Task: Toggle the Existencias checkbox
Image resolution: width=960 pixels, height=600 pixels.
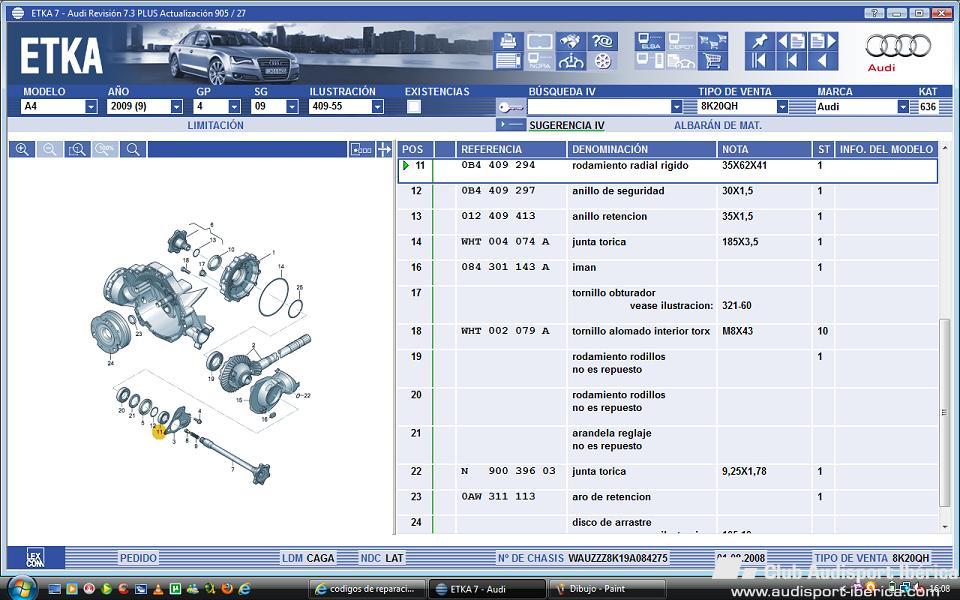Action: (414, 107)
